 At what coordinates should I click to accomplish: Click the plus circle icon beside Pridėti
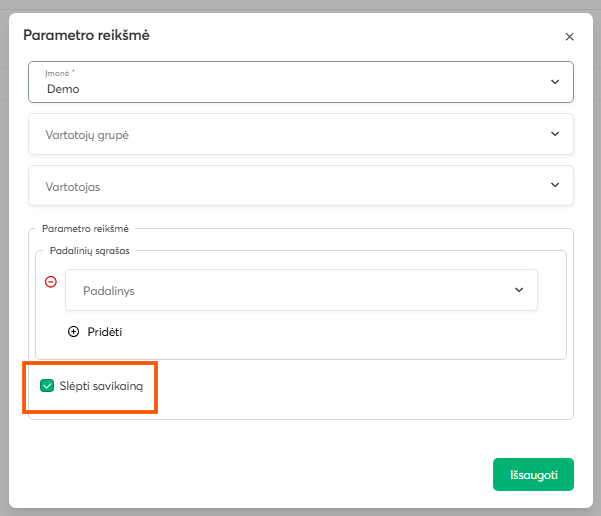tap(73, 332)
